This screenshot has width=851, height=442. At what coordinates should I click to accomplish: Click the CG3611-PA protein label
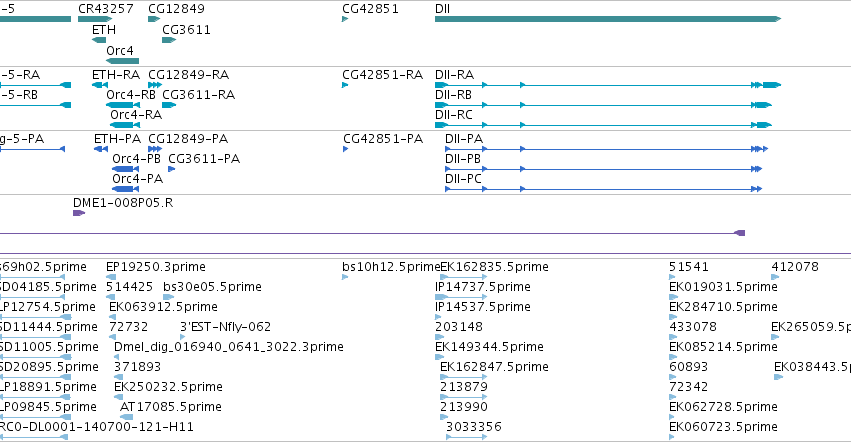pos(204,159)
